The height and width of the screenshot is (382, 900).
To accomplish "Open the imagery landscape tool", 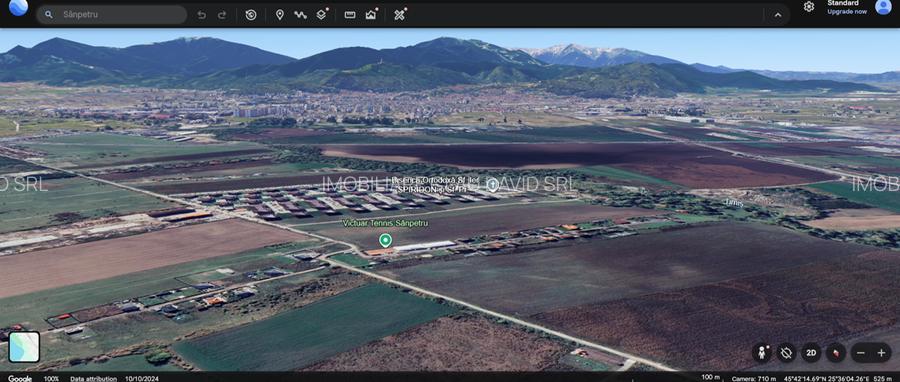I will click(371, 14).
